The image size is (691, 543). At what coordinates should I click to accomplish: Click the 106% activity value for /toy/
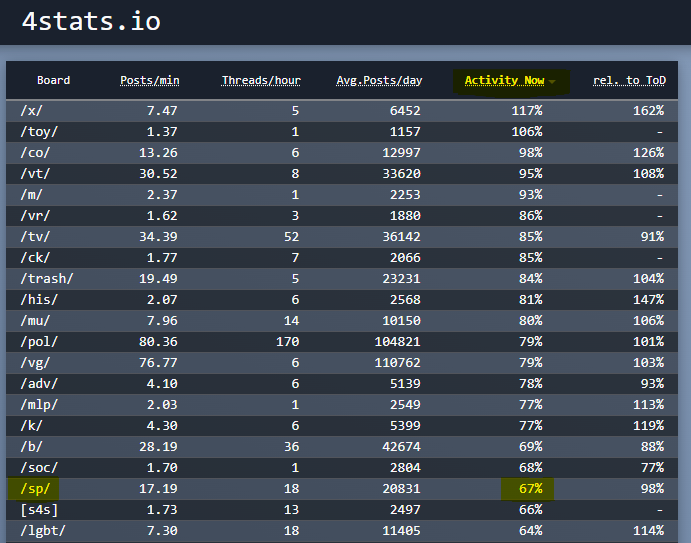tap(527, 132)
